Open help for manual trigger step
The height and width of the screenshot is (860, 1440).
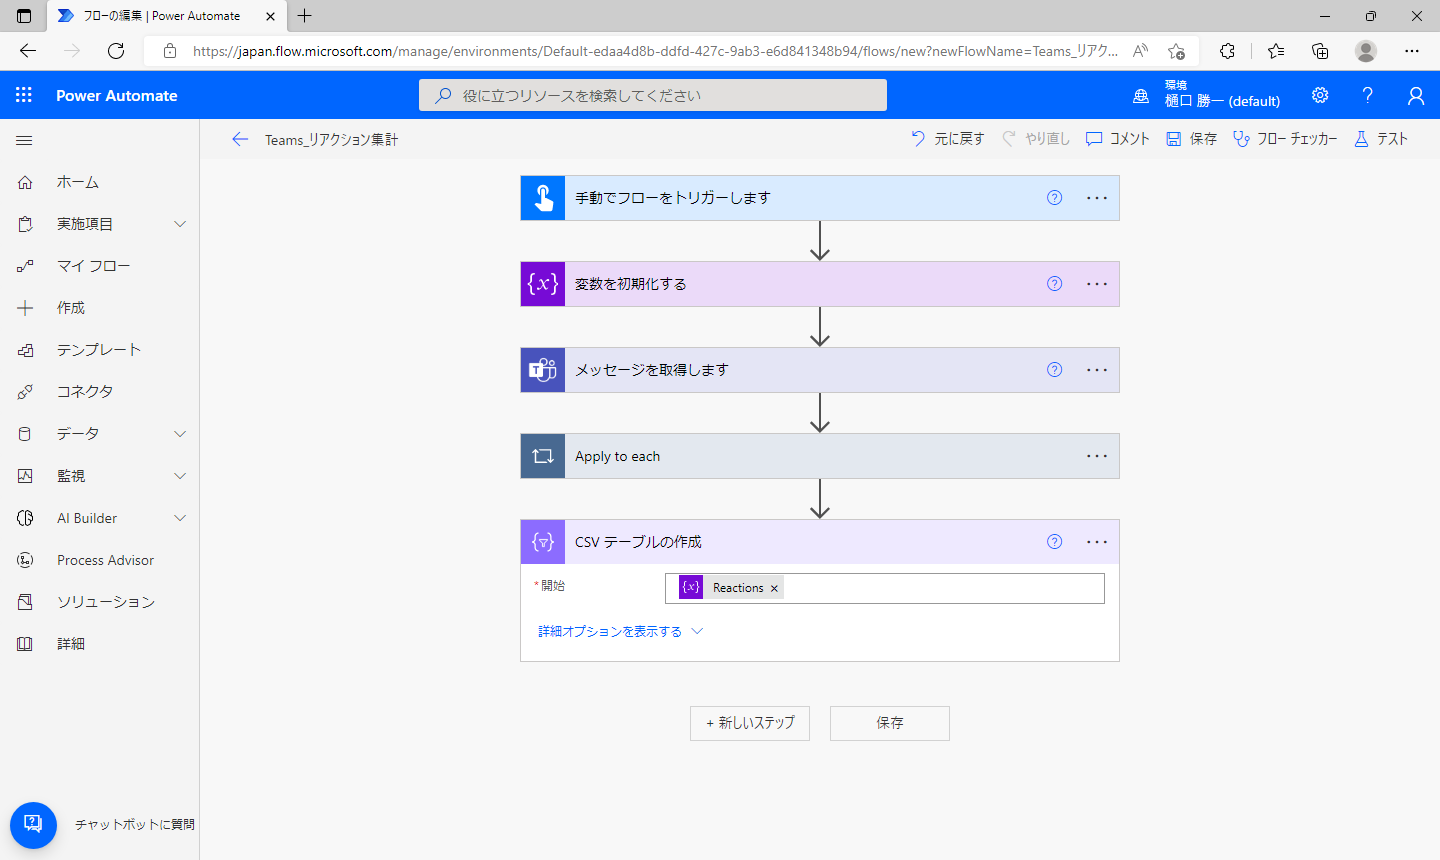(1054, 198)
